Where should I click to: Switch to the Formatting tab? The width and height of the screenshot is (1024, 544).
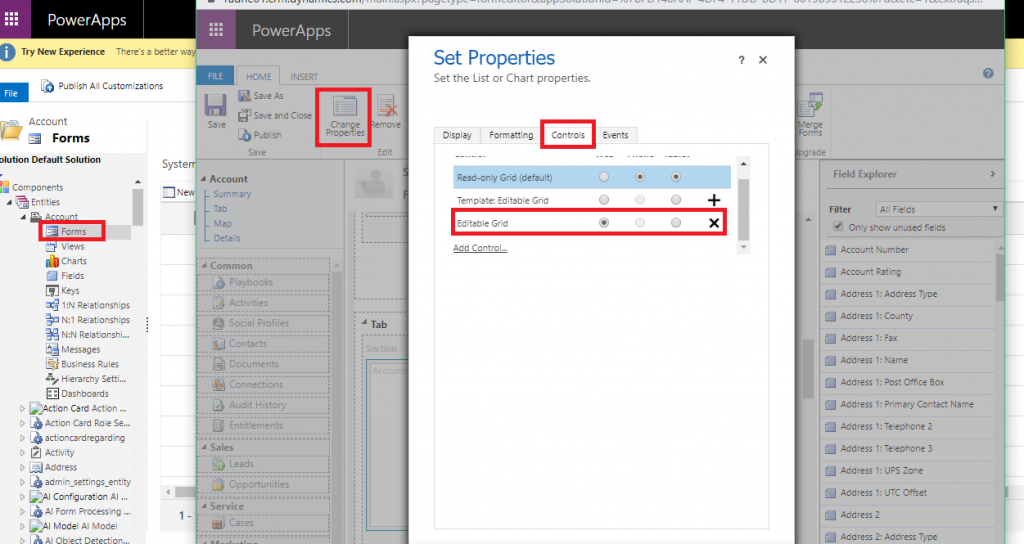point(511,135)
